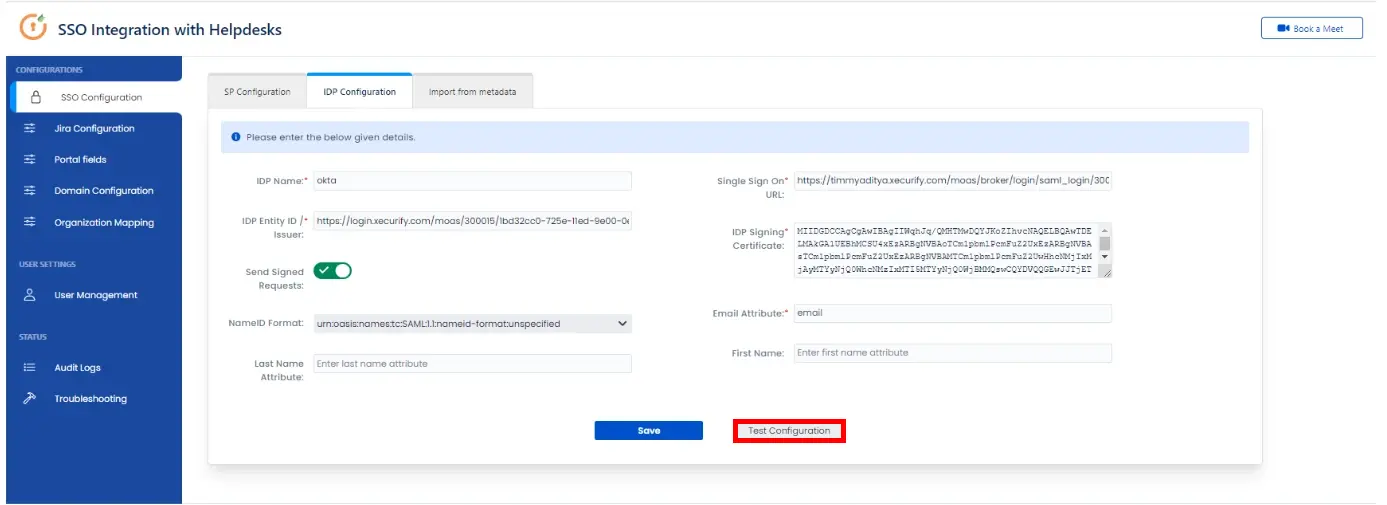
Task: Click the IDP Name input field
Action: (x=472, y=181)
